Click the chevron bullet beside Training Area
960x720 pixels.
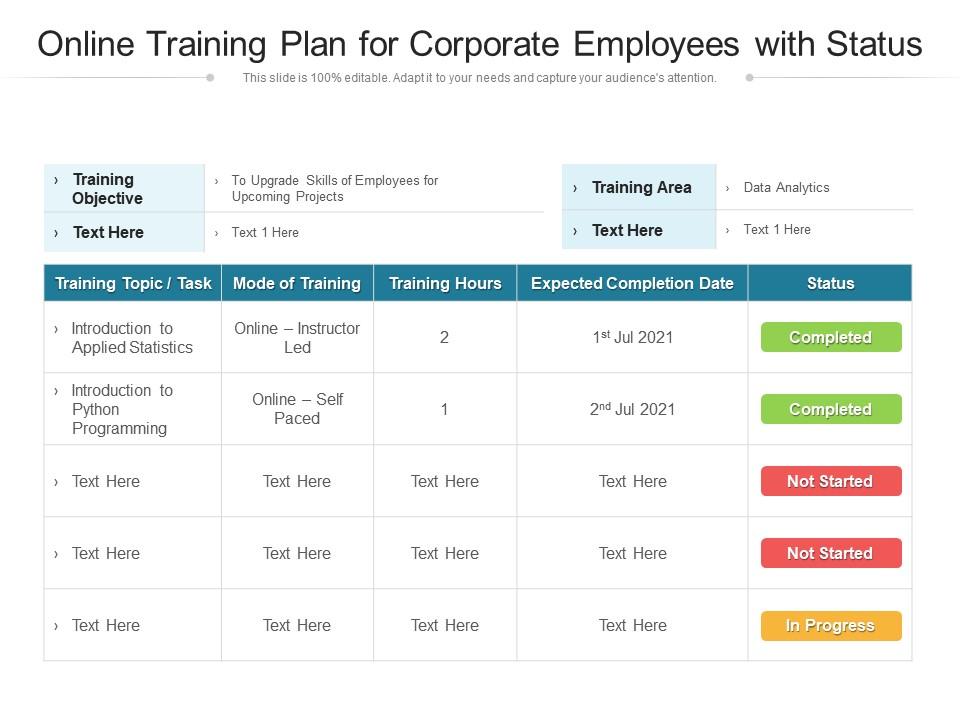(x=575, y=188)
